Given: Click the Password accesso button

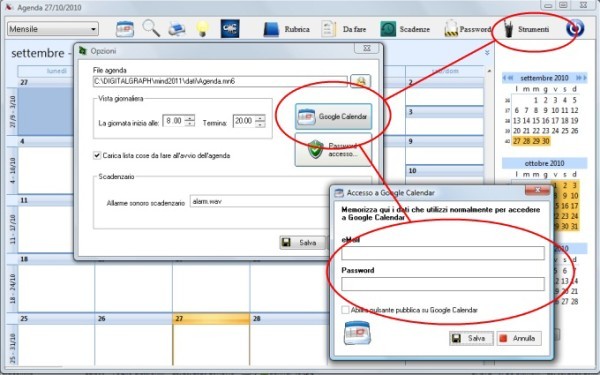Looking at the screenshot, I should coord(333,150).
